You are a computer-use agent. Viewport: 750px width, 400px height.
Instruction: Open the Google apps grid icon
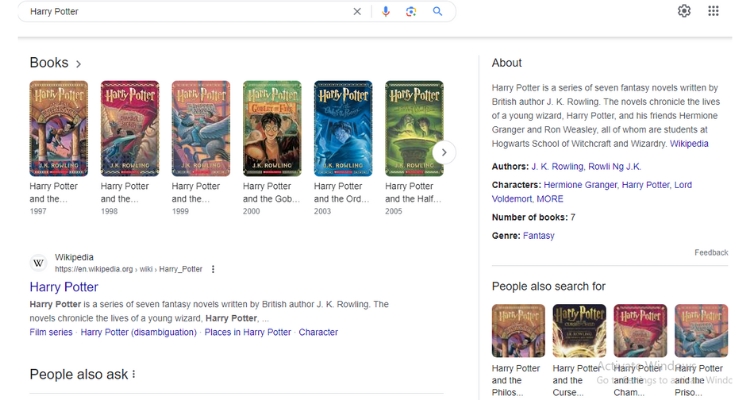(x=713, y=11)
